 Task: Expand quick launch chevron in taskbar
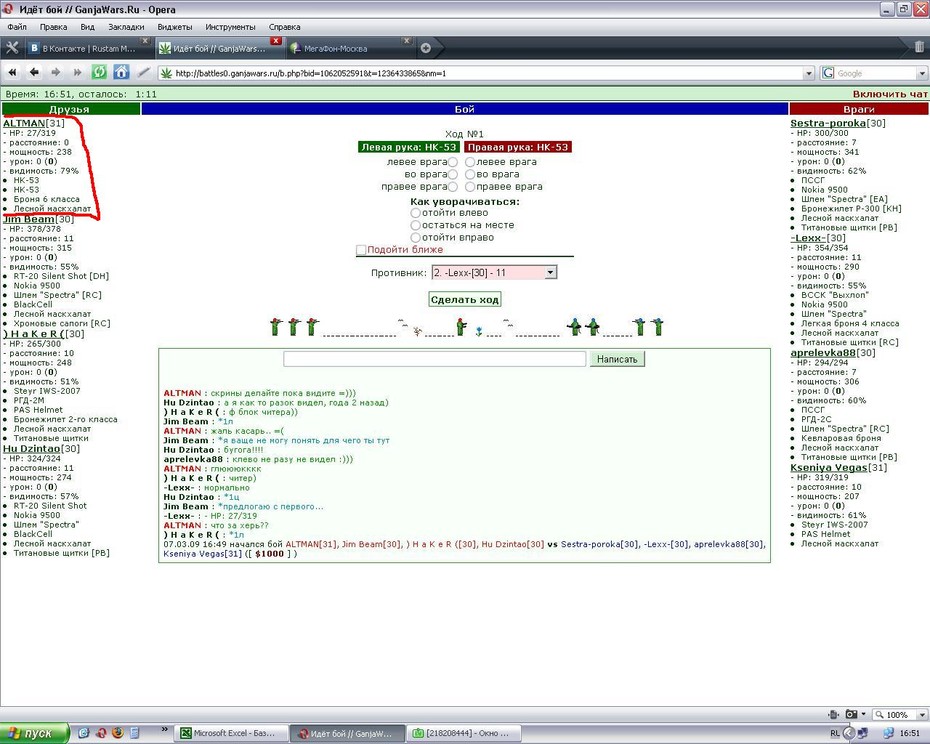[165, 730]
